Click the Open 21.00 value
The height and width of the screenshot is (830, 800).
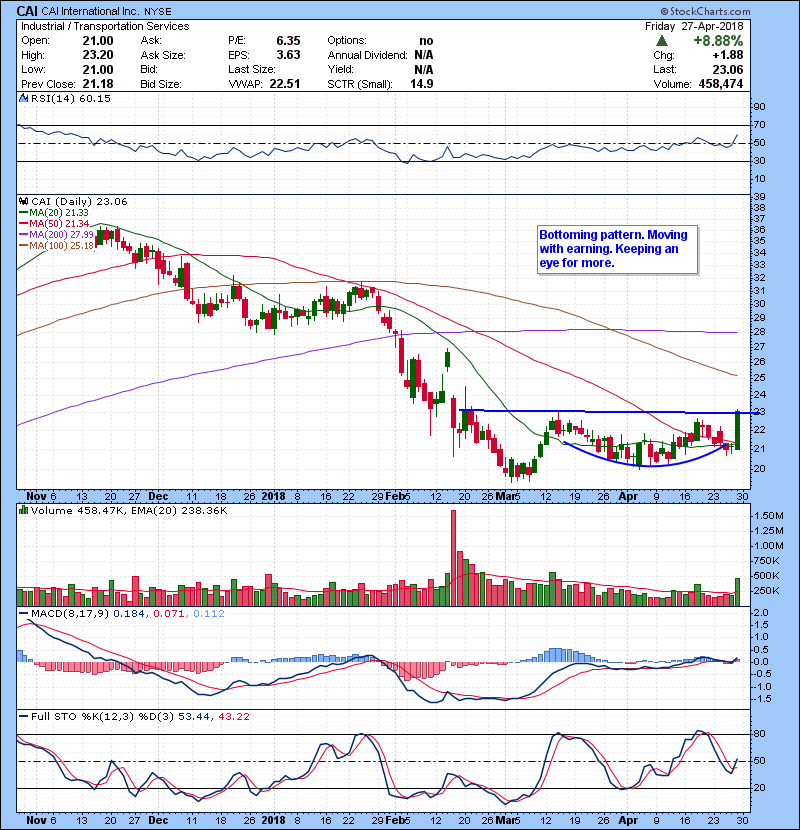98,41
